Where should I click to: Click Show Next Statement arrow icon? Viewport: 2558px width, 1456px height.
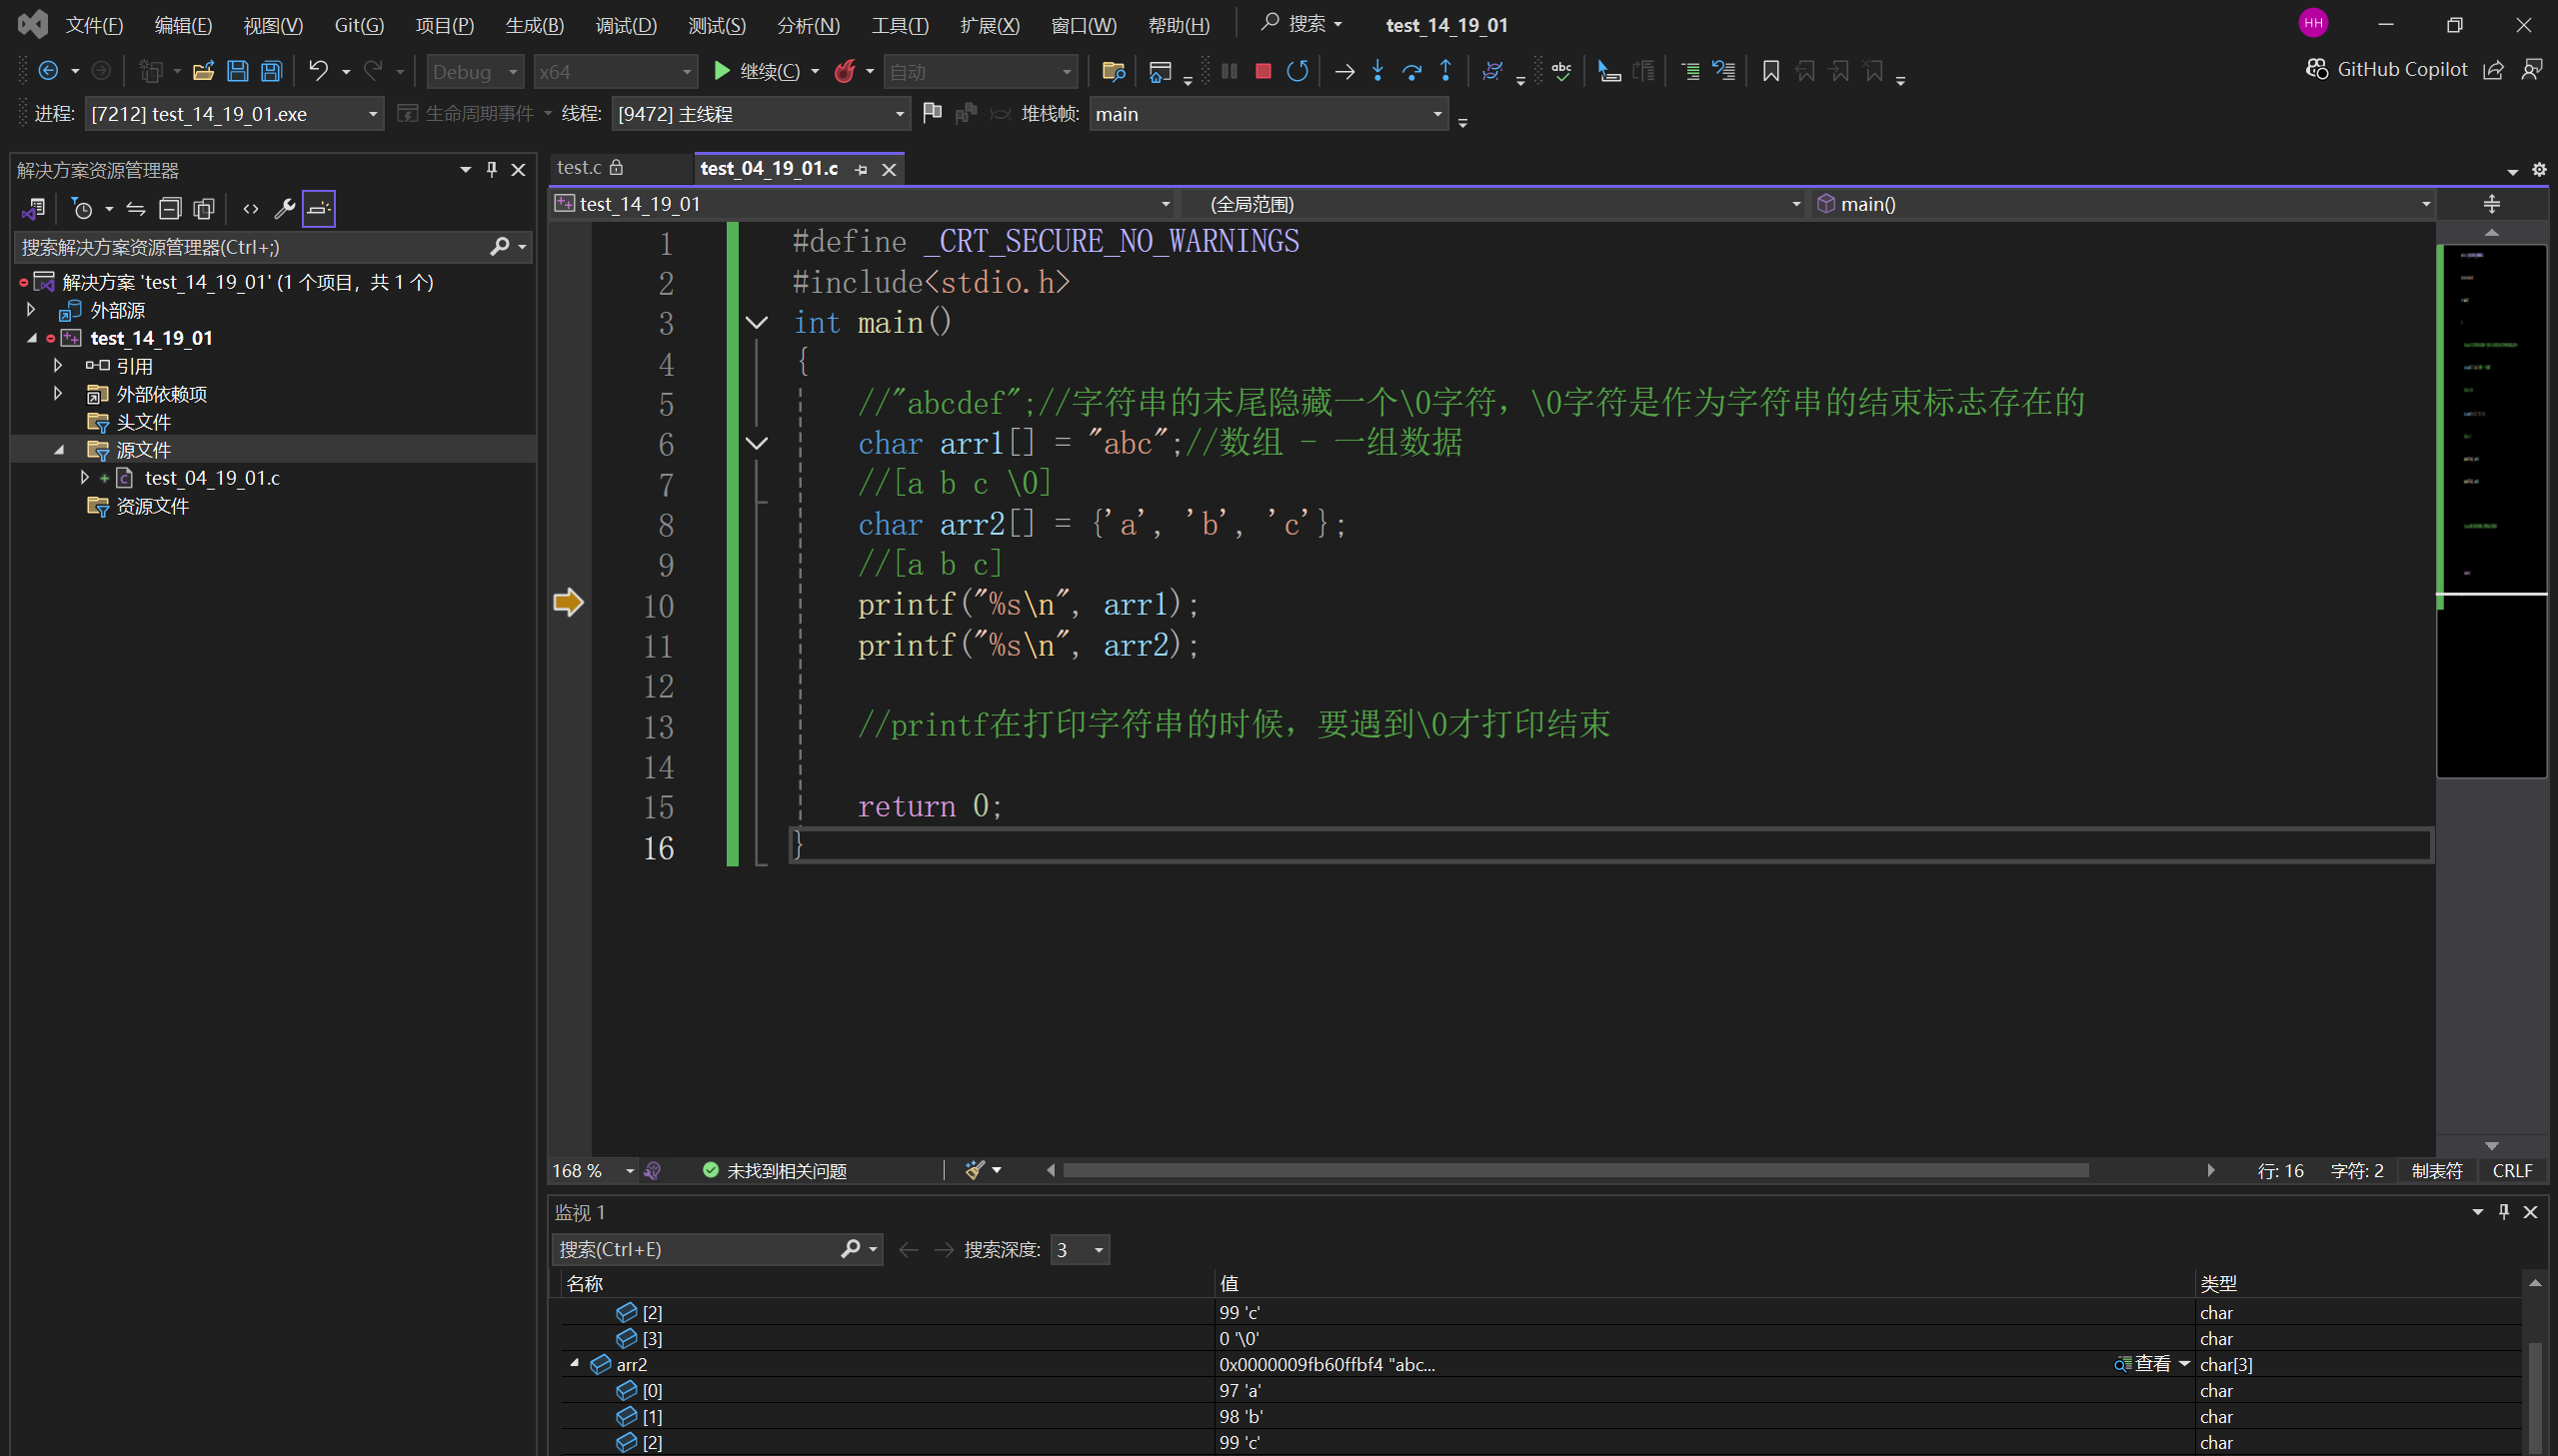point(1344,71)
